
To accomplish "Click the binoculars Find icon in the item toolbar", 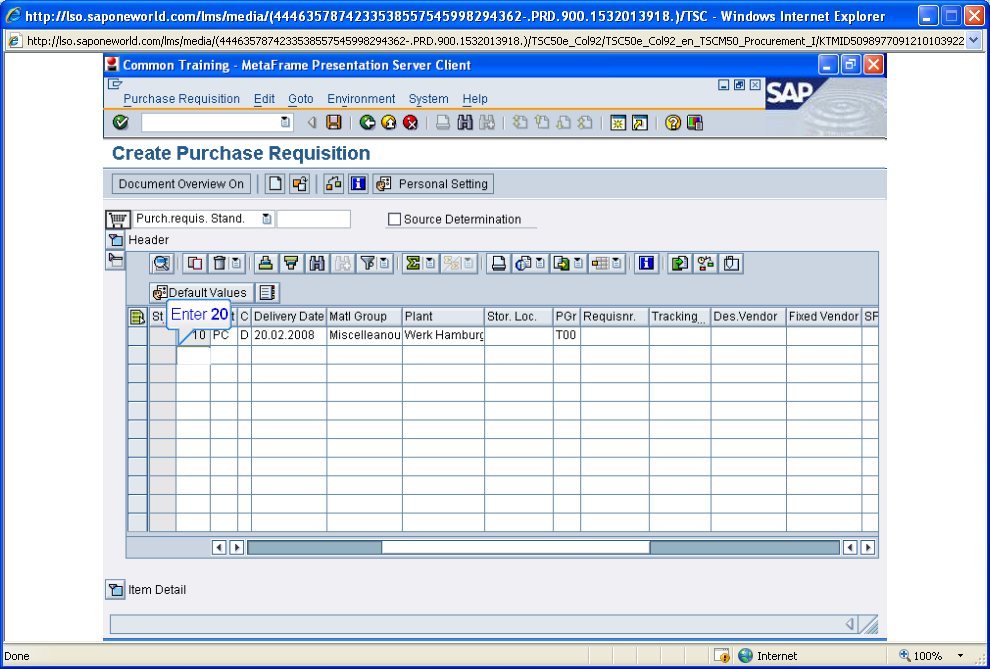I will 316,263.
